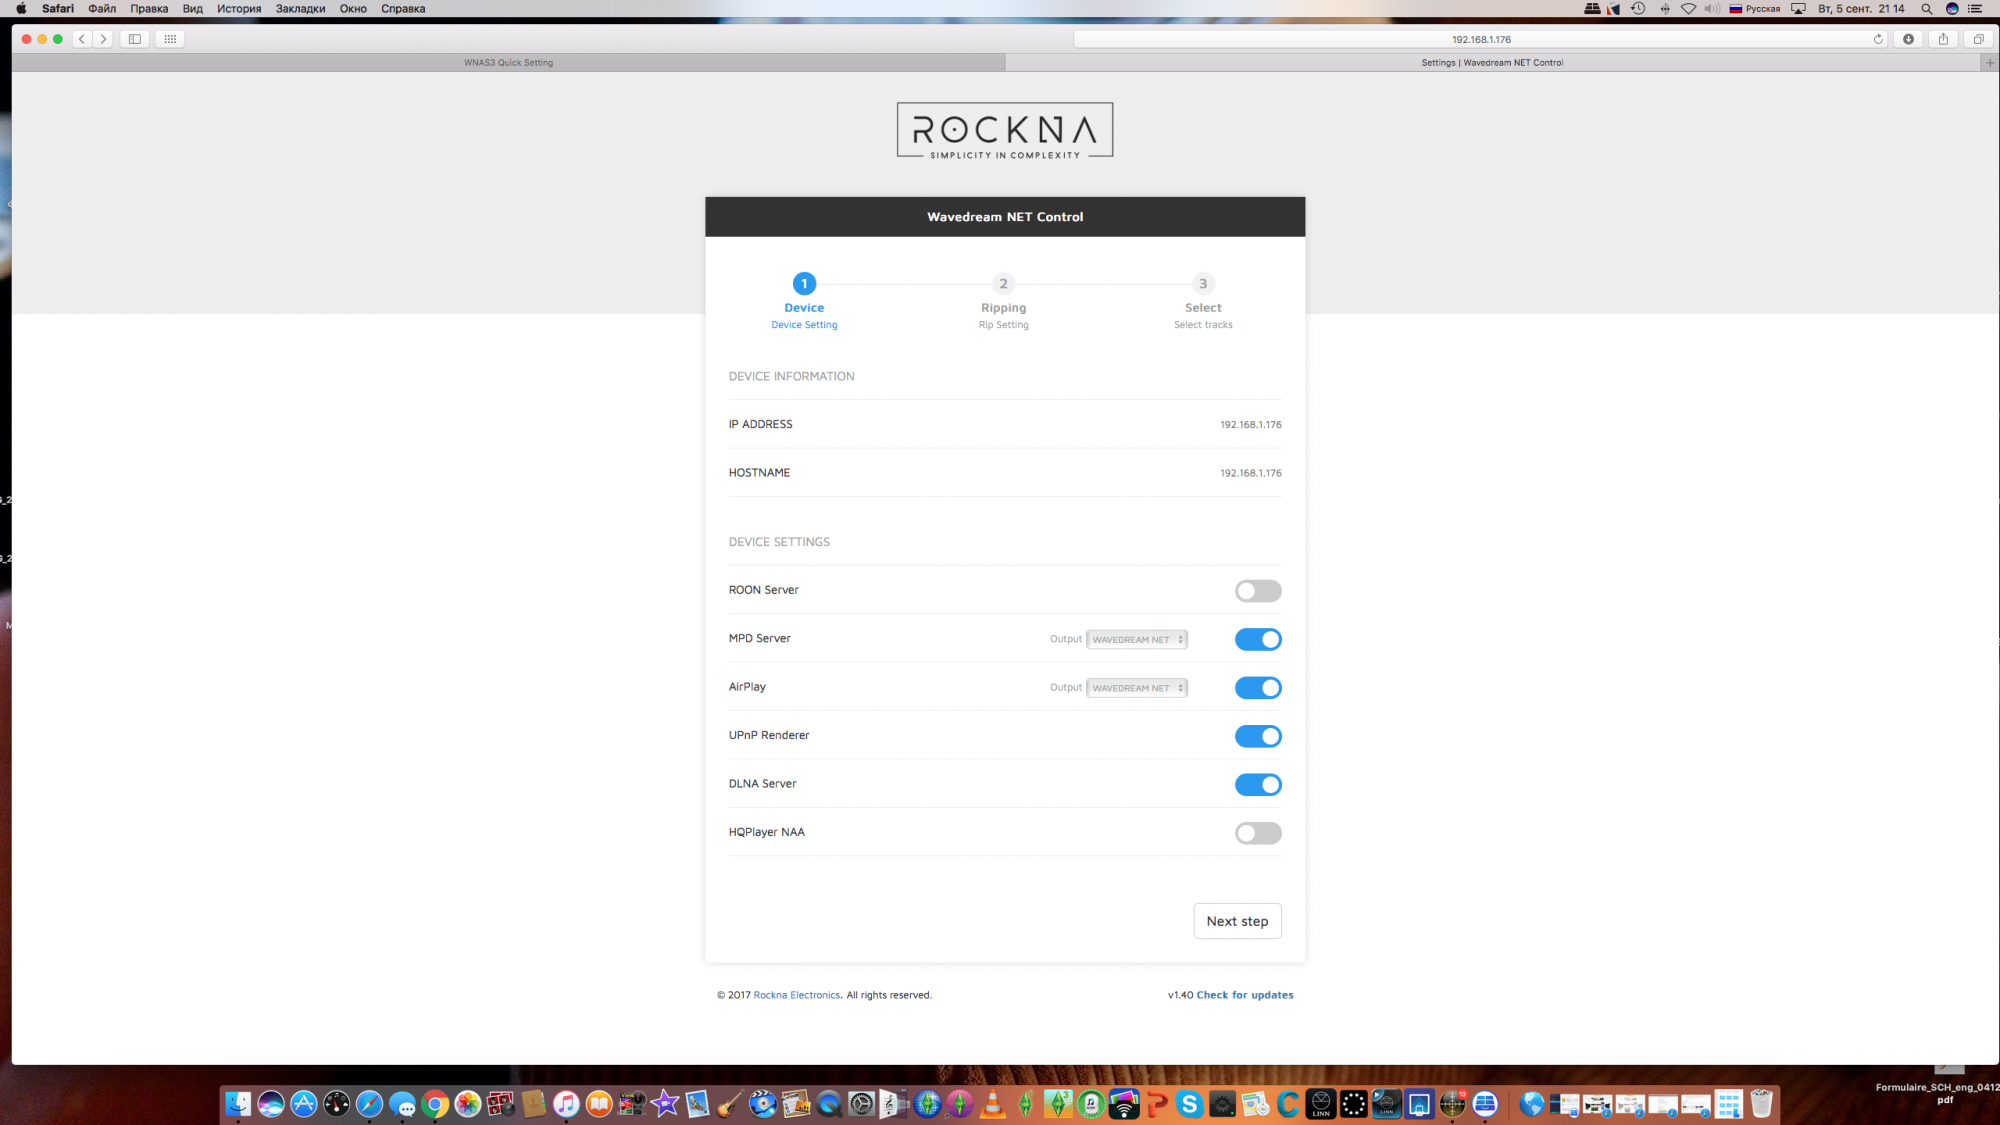The width and height of the screenshot is (2000, 1125).
Task: Focus the Safari address field
Action: pyautogui.click(x=1481, y=39)
